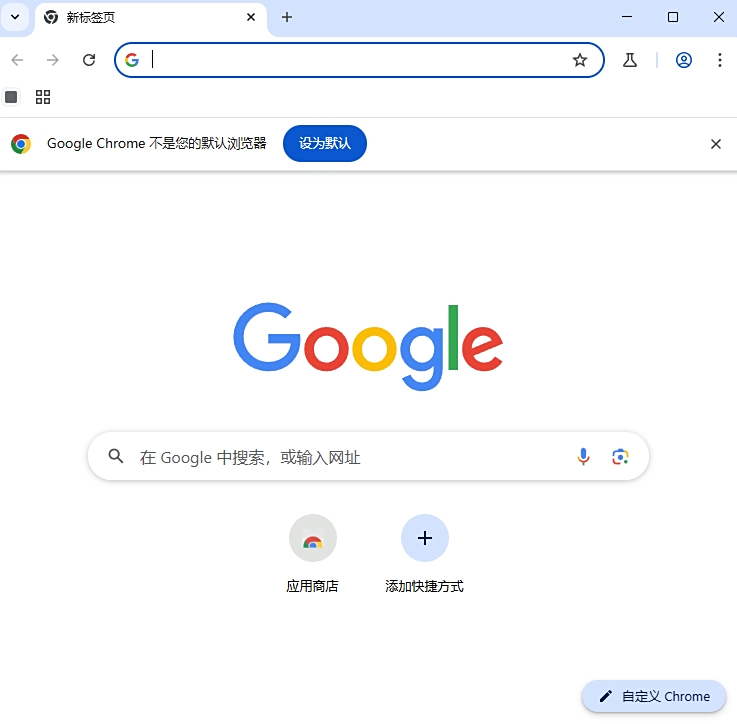
Task: Open the 应用商店 shortcut
Action: click(x=313, y=554)
